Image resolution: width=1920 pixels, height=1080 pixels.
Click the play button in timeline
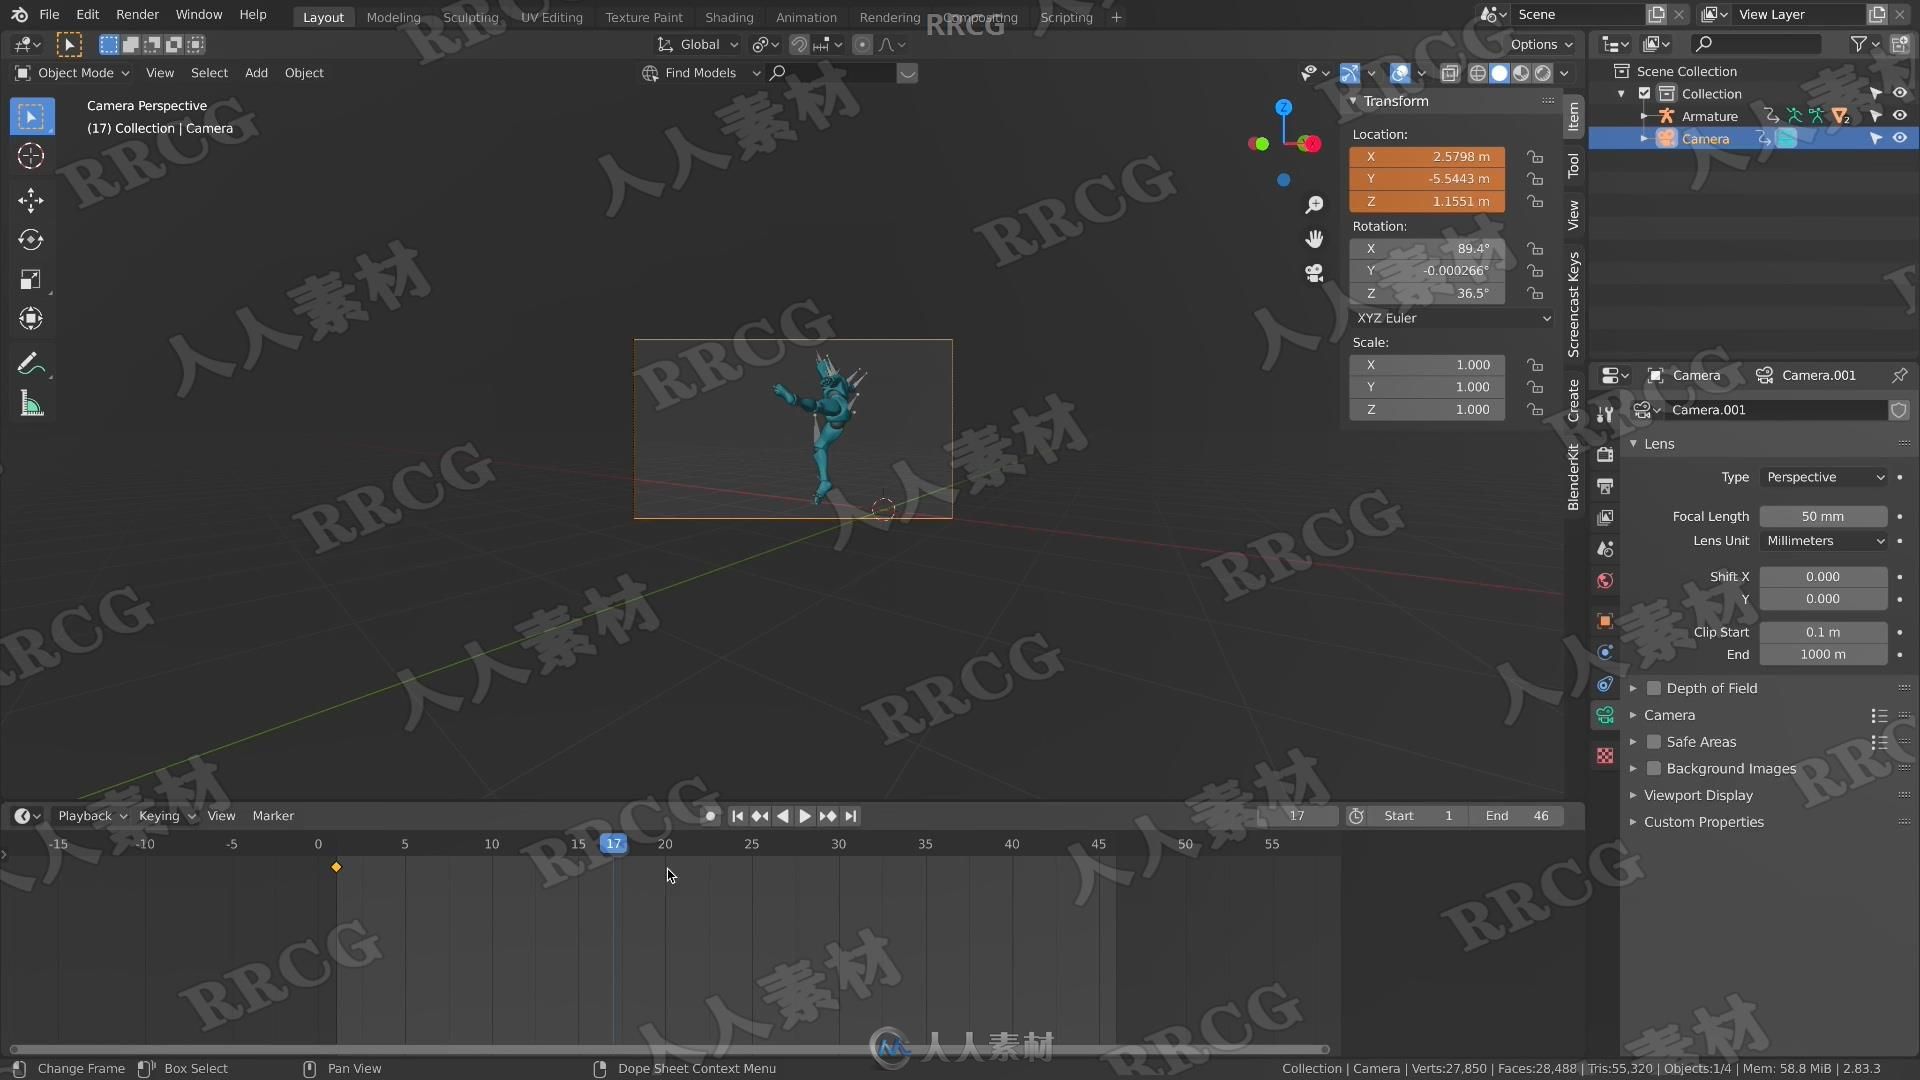[x=802, y=815]
